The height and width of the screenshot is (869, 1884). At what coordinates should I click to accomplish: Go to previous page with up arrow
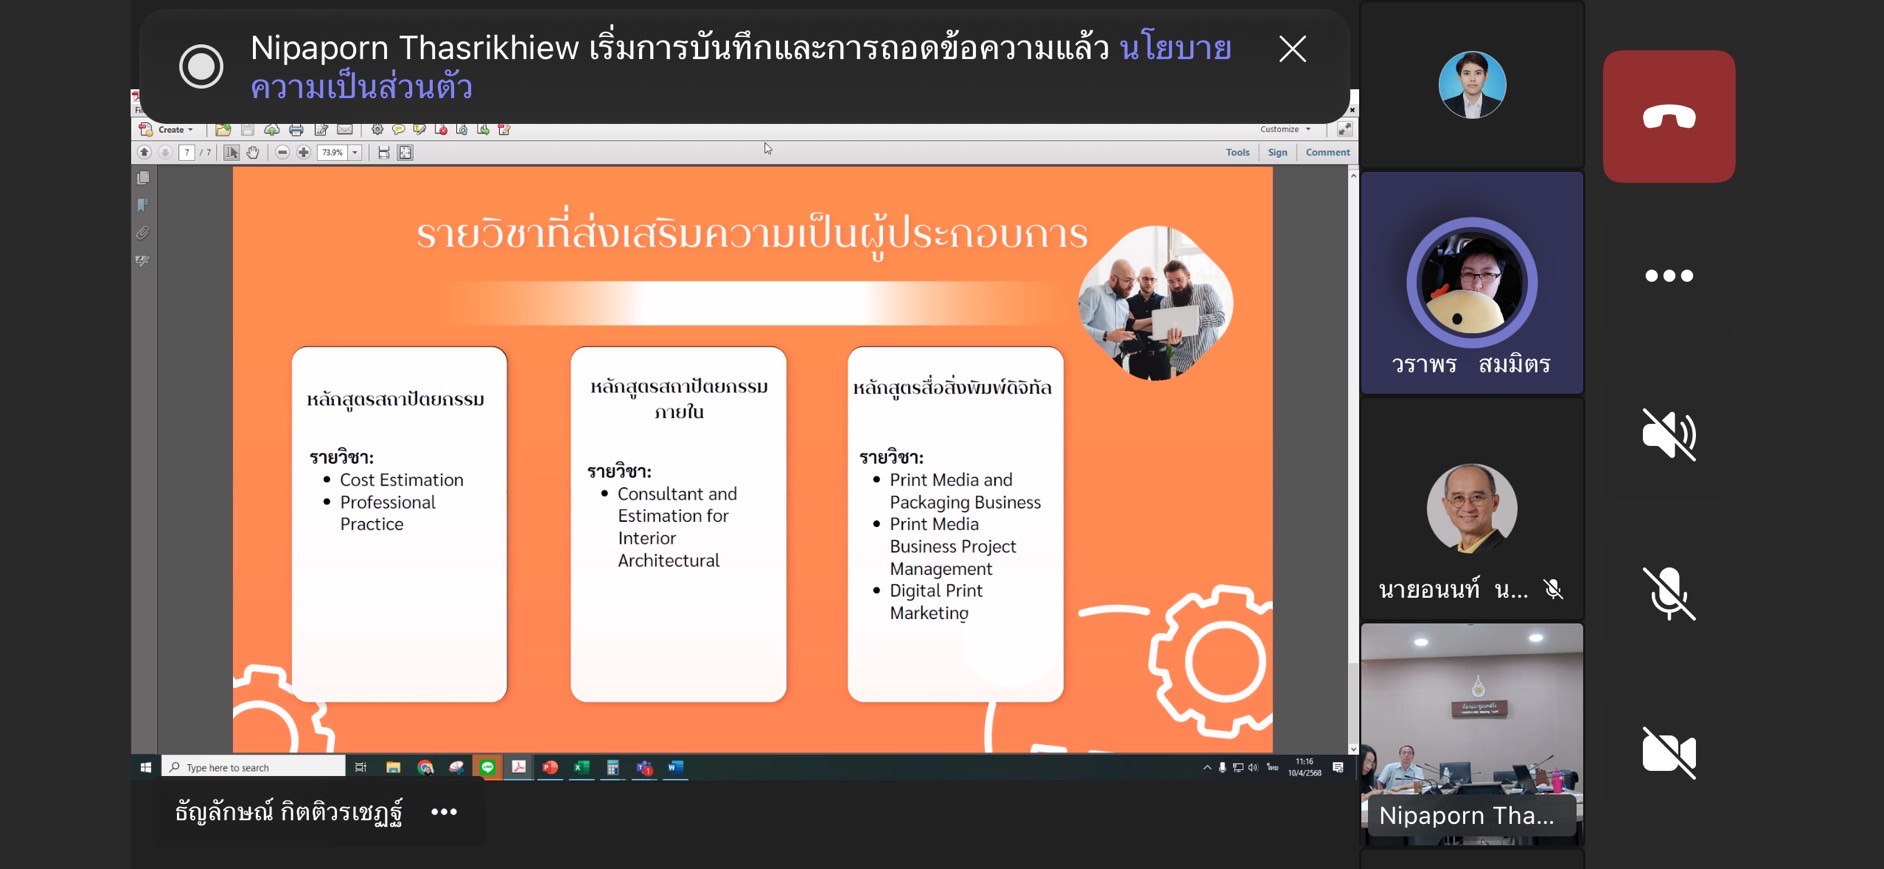[144, 153]
